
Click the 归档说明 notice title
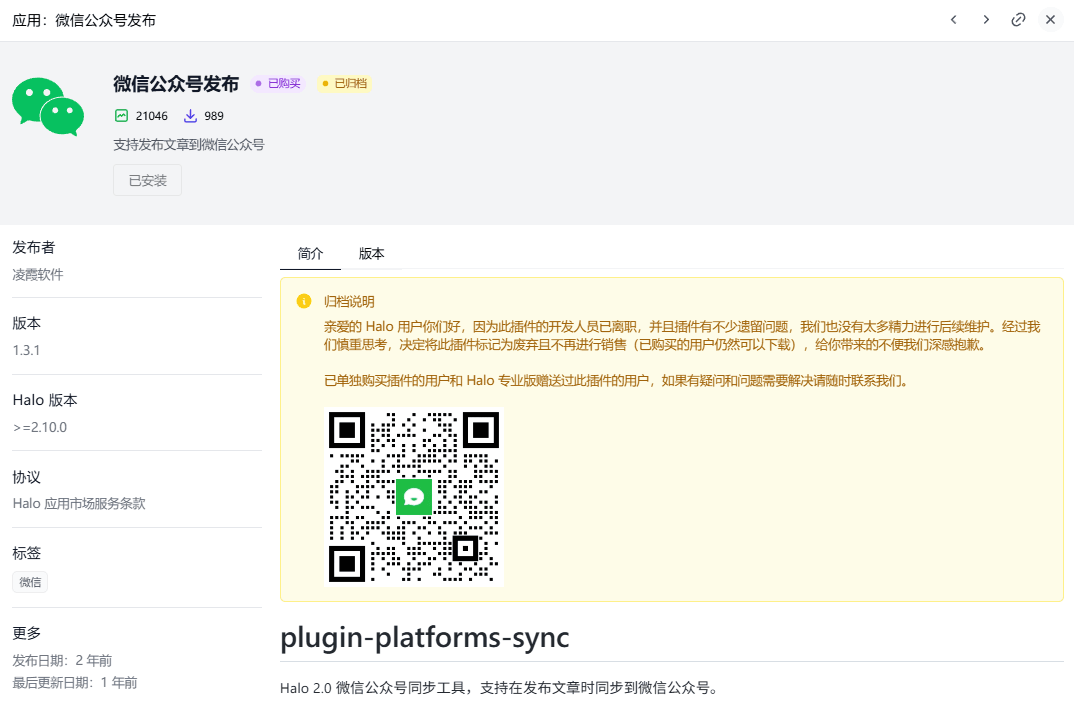point(349,301)
